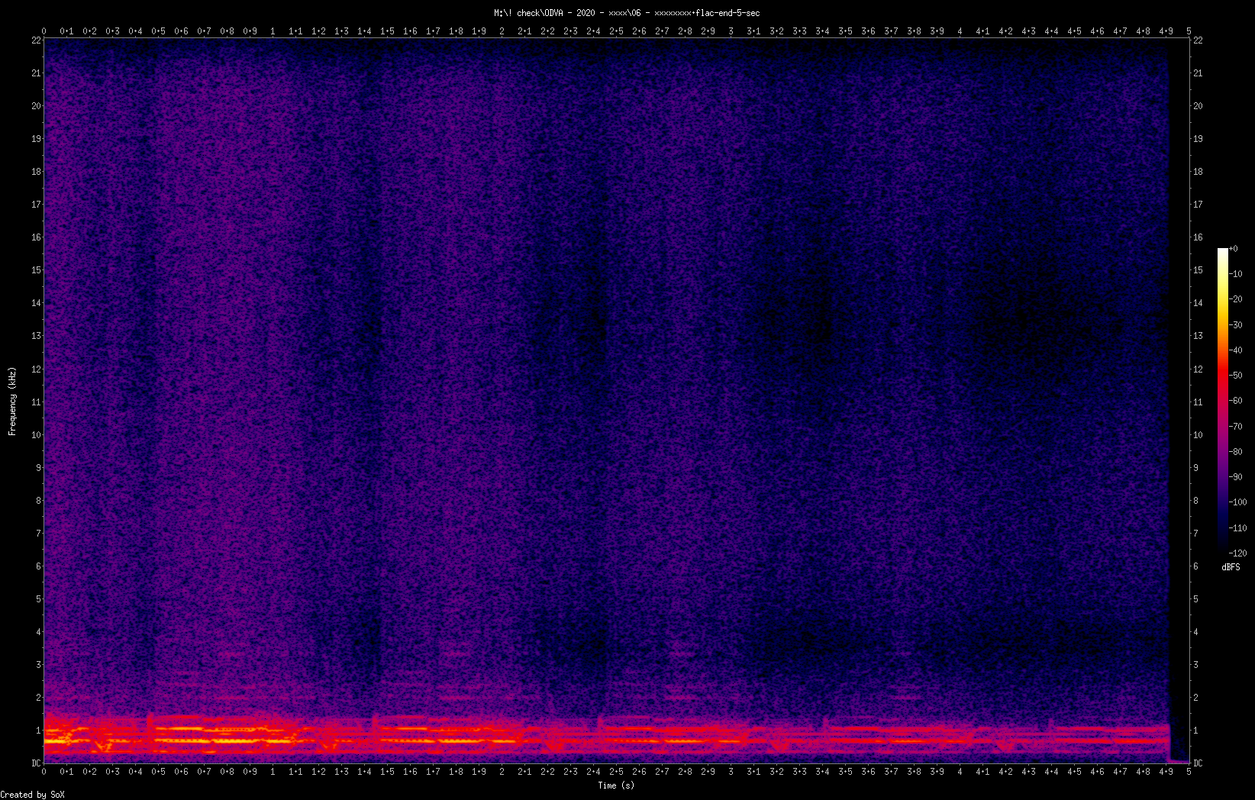Screen dimensions: 1255x800
Task: Click the "dBFS" legend unit label
Action: coord(1231,567)
